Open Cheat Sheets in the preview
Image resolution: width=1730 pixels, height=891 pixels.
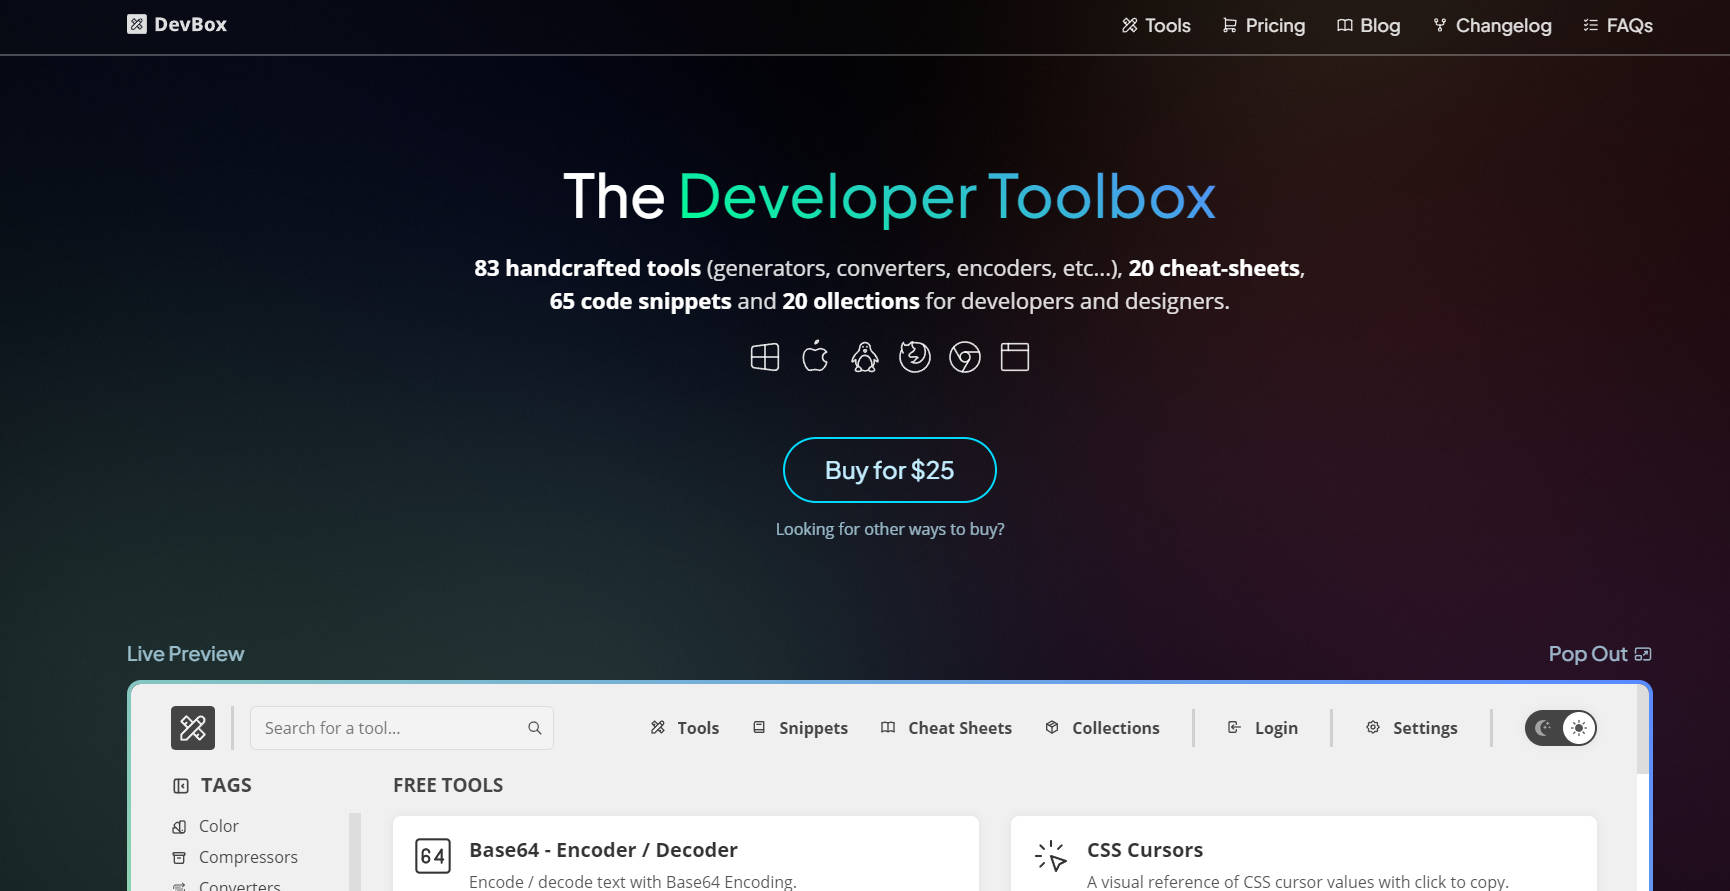946,728
